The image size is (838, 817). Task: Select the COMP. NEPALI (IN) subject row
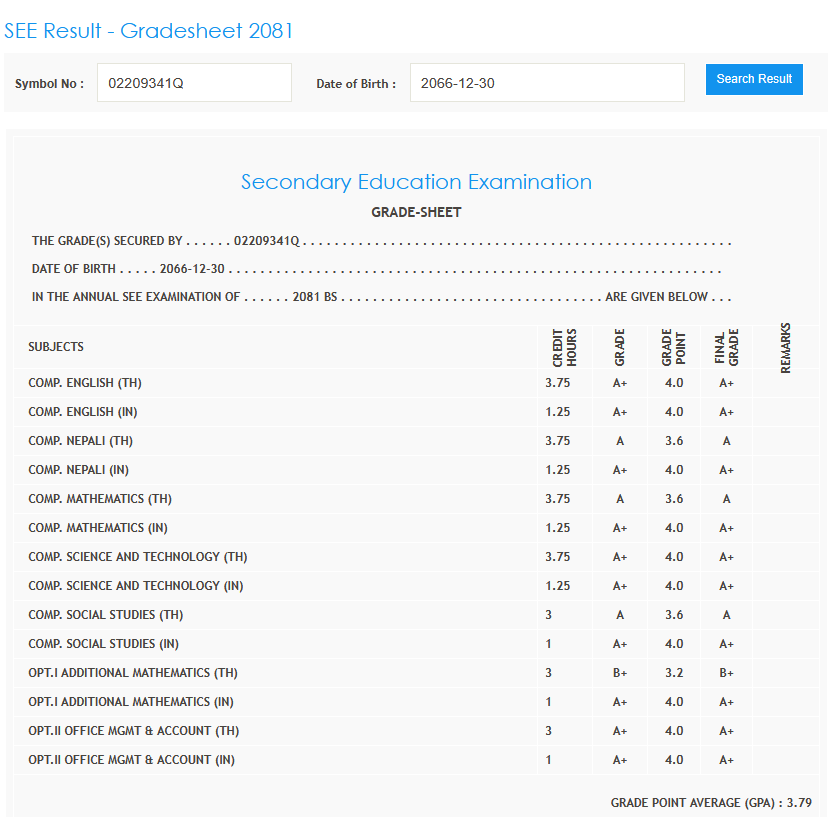click(78, 470)
